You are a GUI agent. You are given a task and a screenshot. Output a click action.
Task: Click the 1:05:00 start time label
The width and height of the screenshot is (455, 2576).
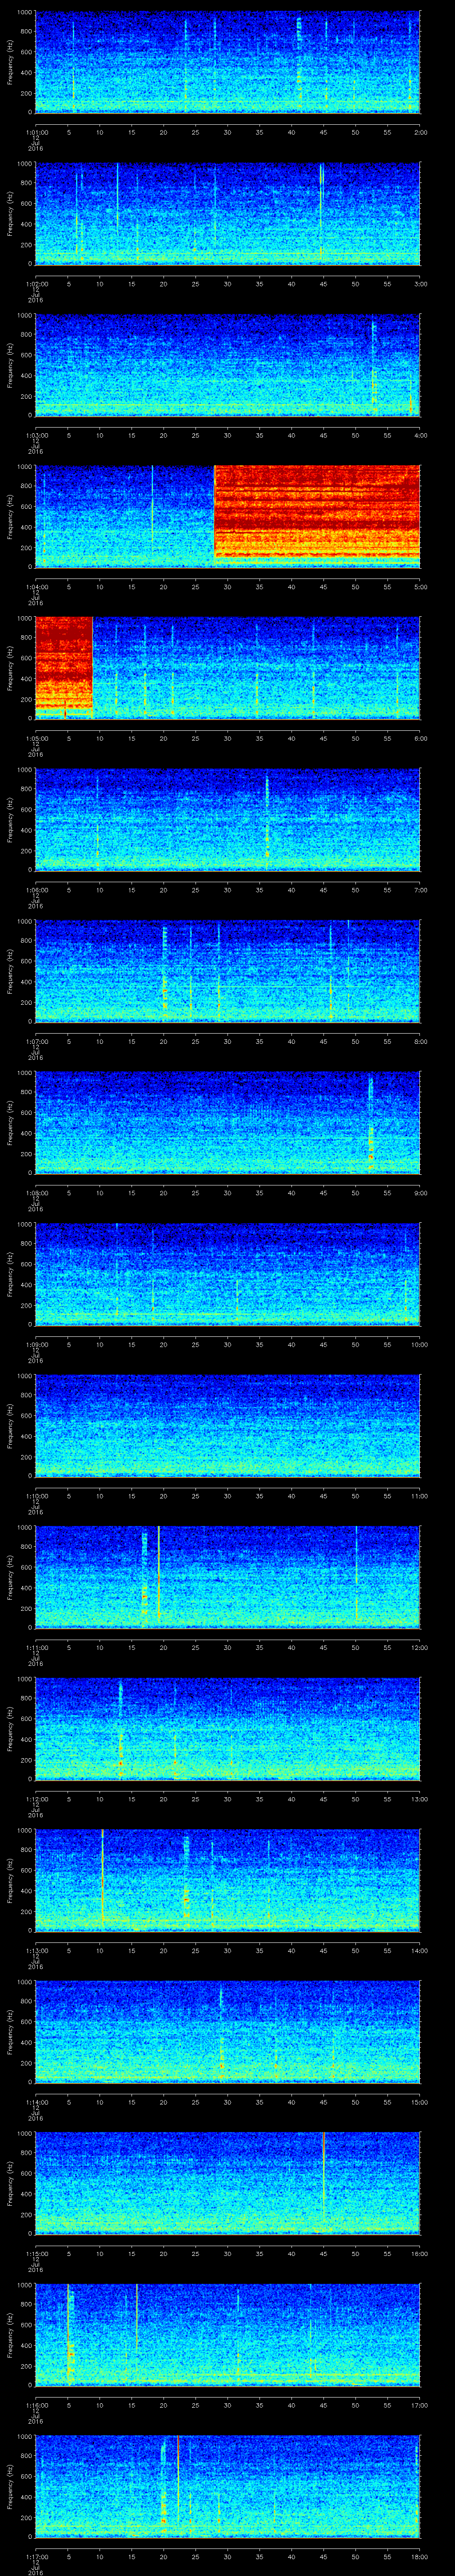click(x=36, y=738)
